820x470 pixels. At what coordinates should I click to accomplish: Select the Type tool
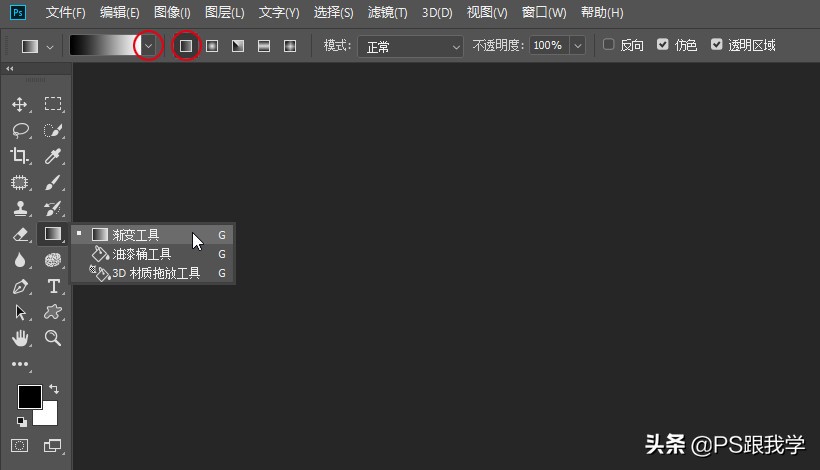point(53,286)
